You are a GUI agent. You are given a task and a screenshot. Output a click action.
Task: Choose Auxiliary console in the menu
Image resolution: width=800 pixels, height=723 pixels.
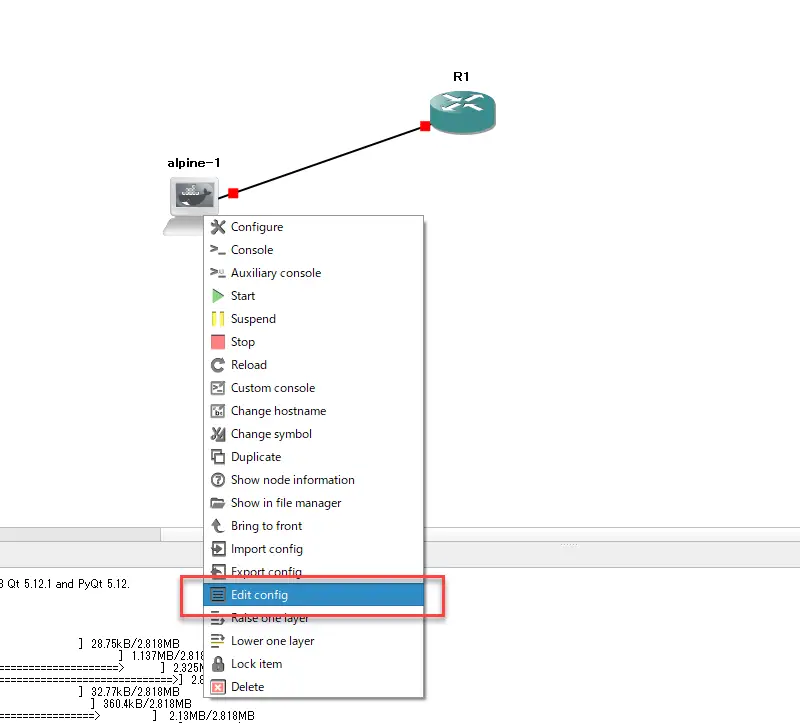point(313,273)
